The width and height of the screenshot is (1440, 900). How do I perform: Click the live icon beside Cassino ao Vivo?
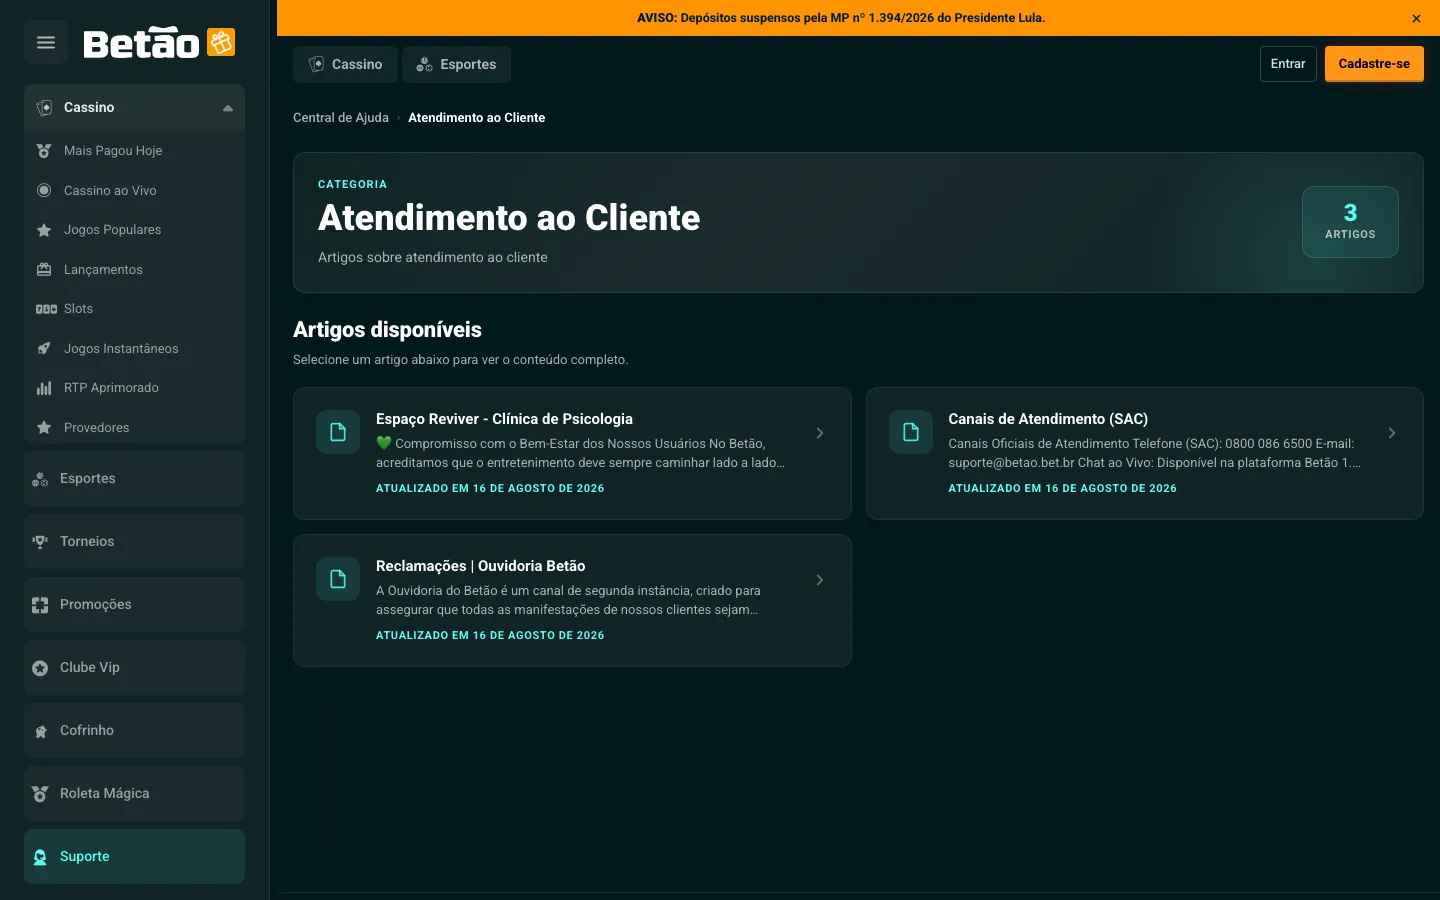tap(44, 190)
